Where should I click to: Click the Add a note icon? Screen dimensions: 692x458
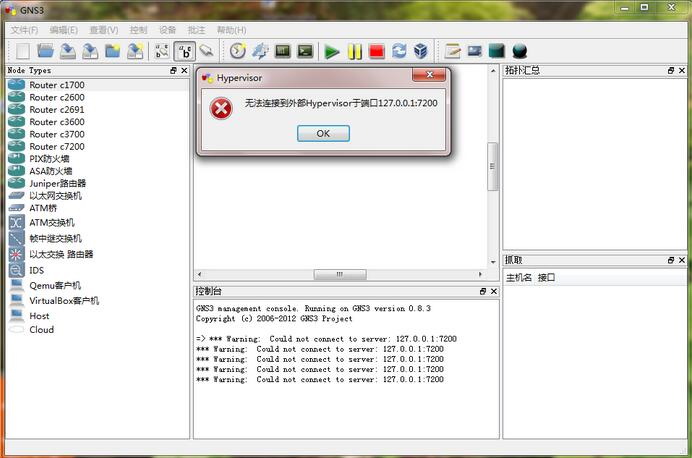(452, 51)
